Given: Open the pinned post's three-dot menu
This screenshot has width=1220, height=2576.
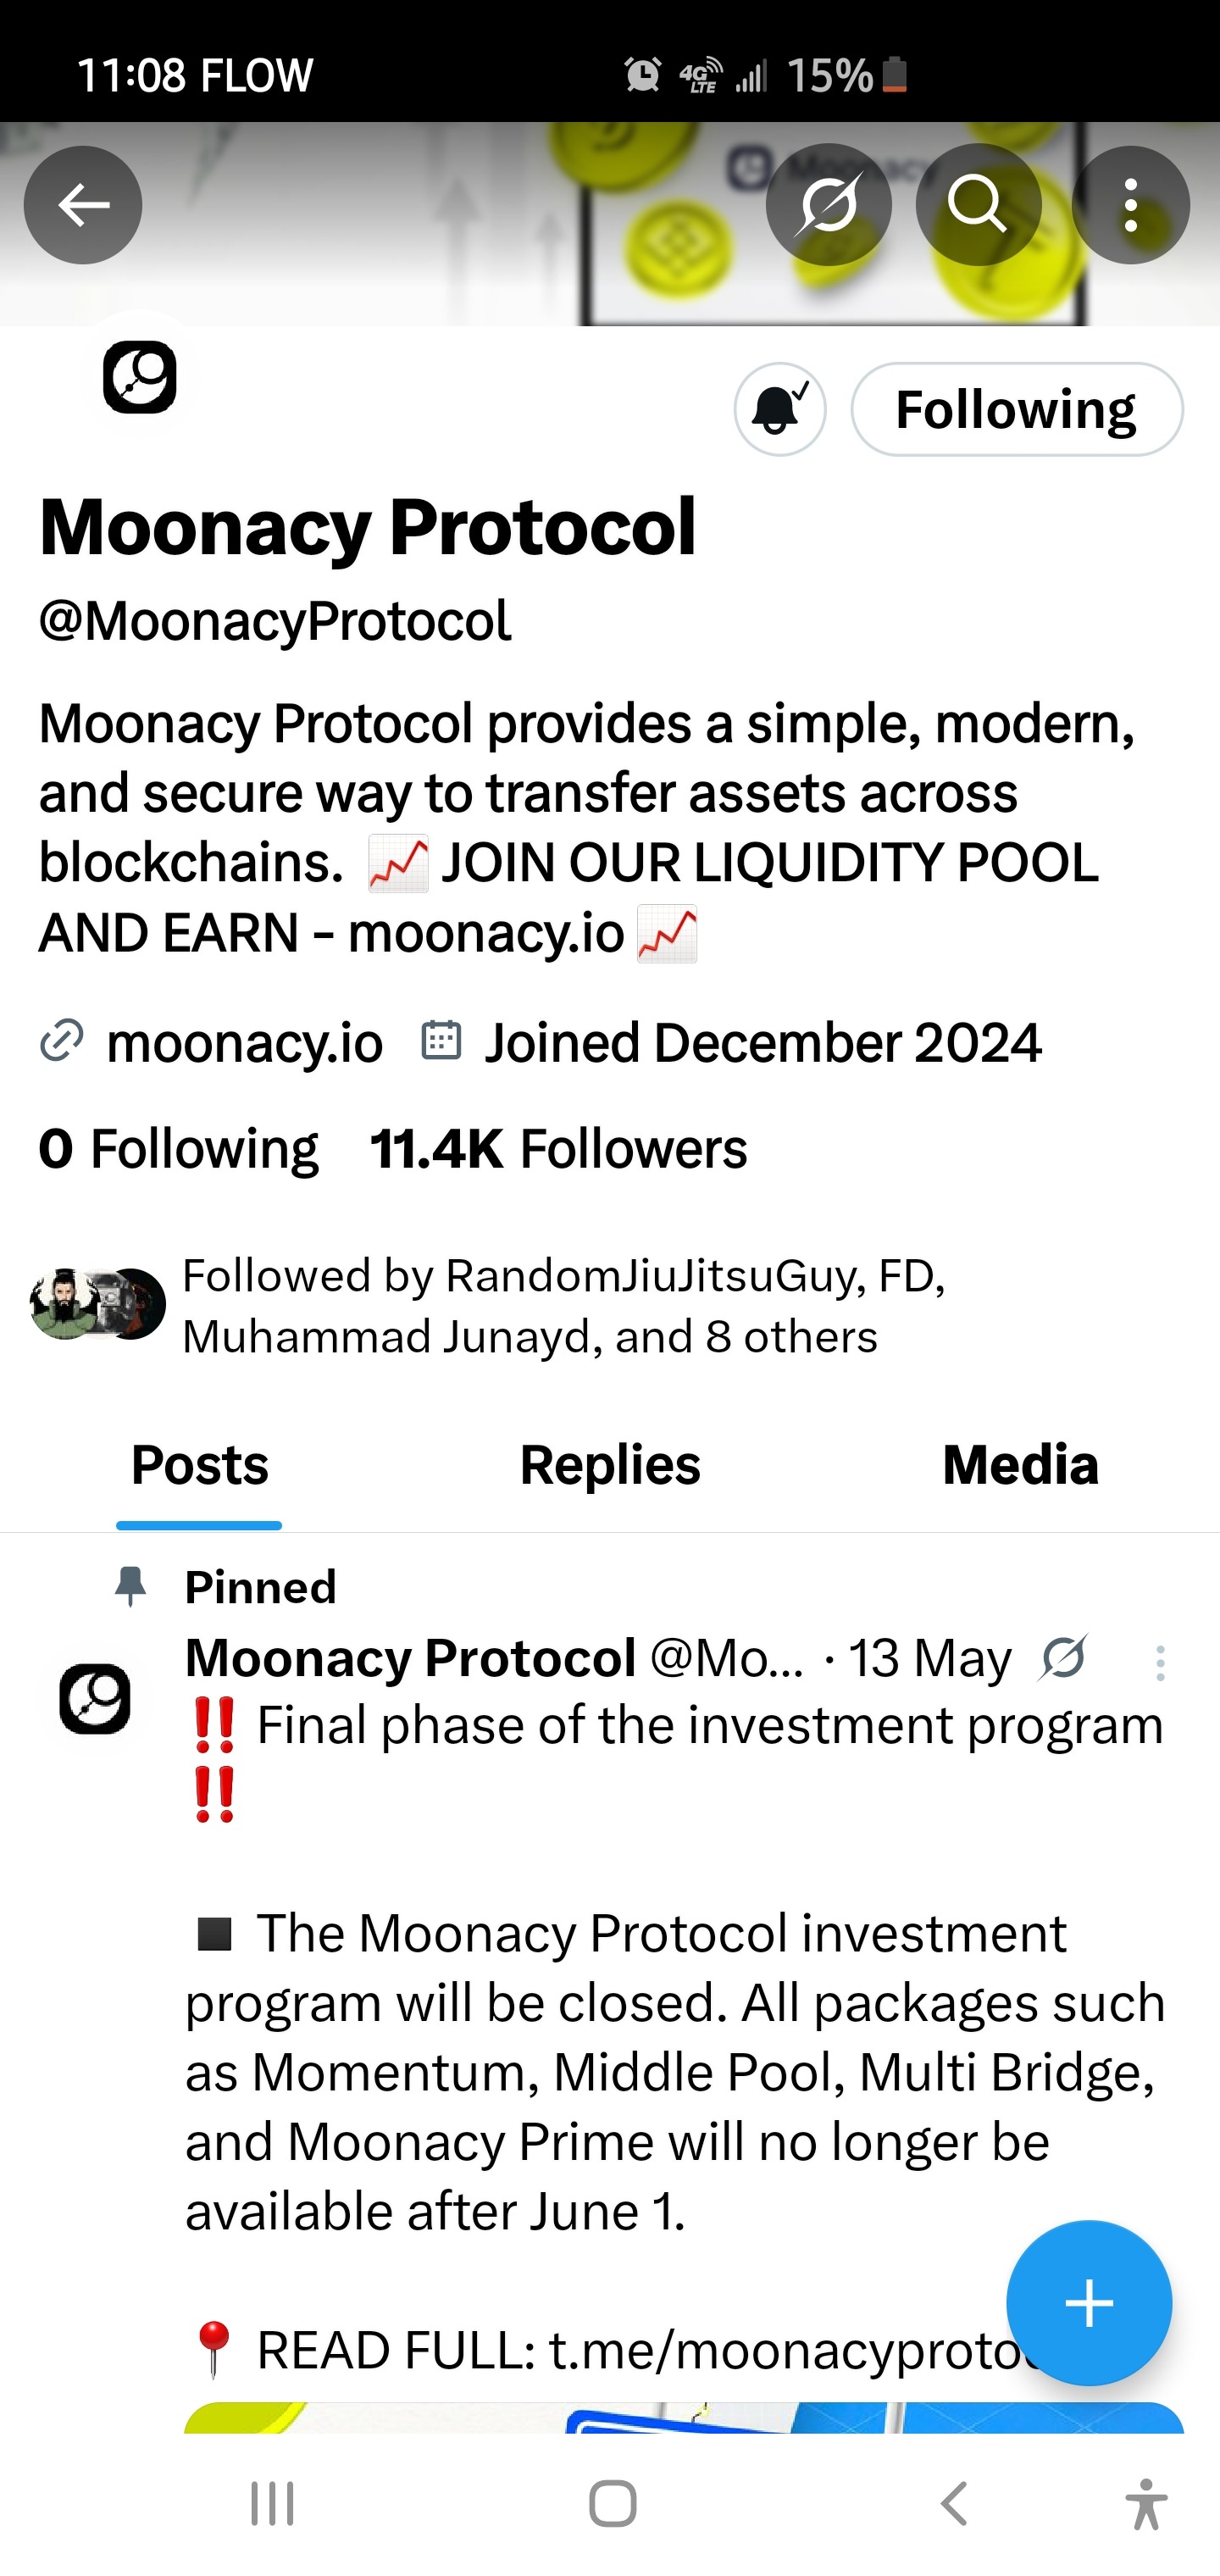Looking at the screenshot, I should [1160, 1663].
